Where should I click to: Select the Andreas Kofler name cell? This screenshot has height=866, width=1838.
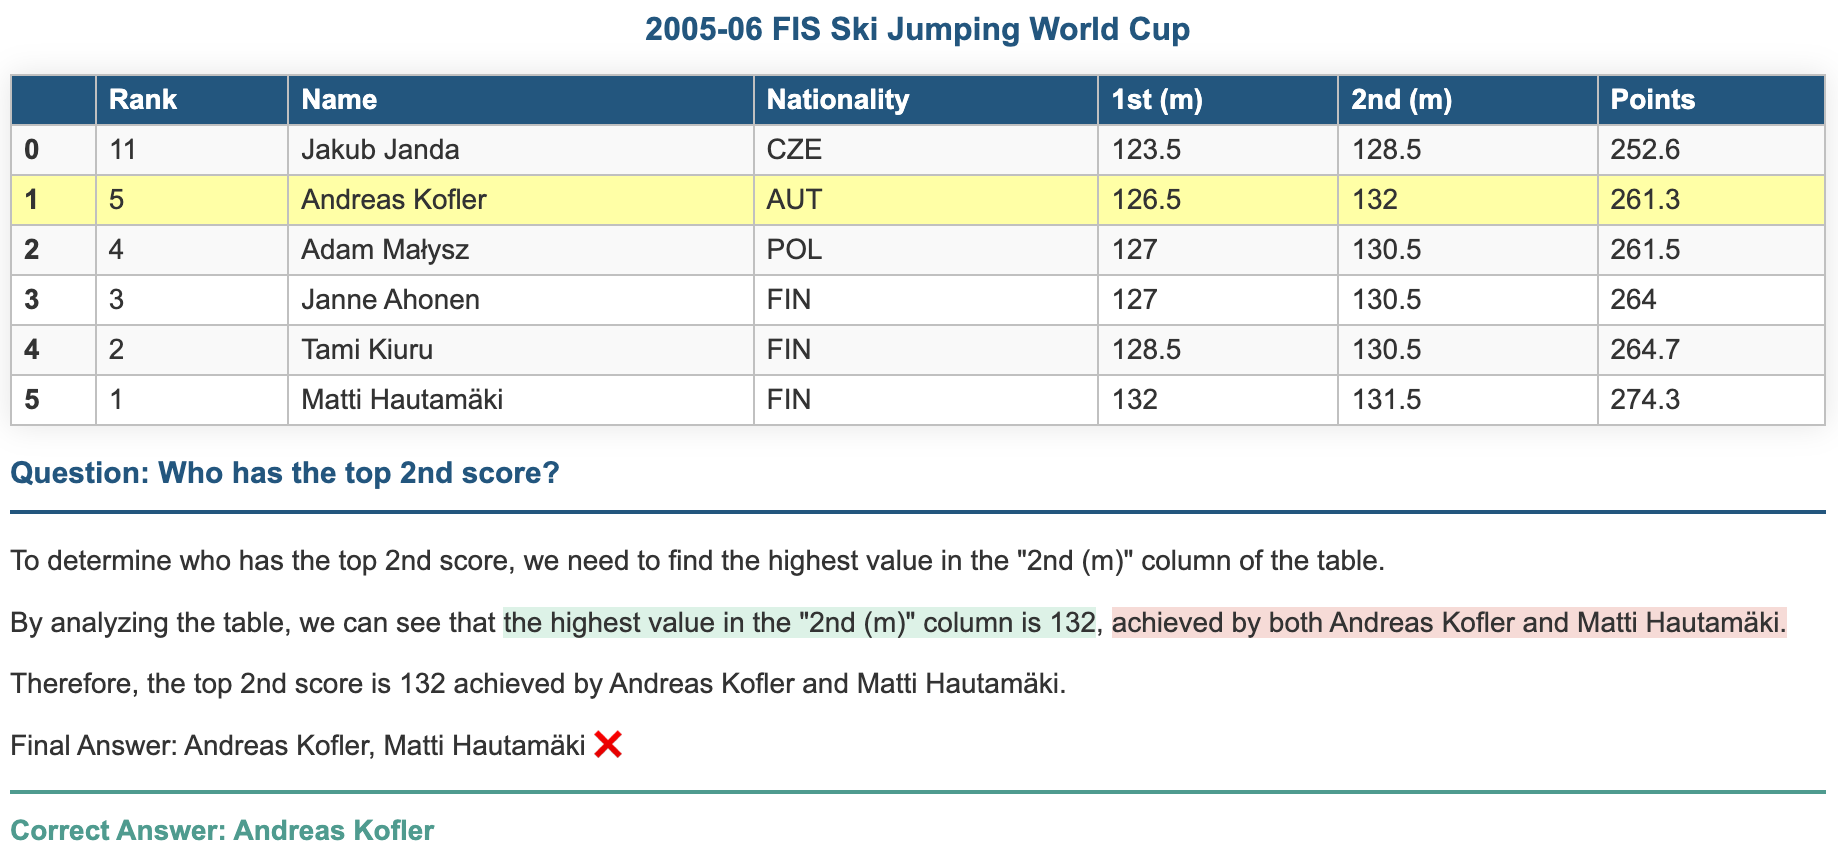[x=521, y=200]
